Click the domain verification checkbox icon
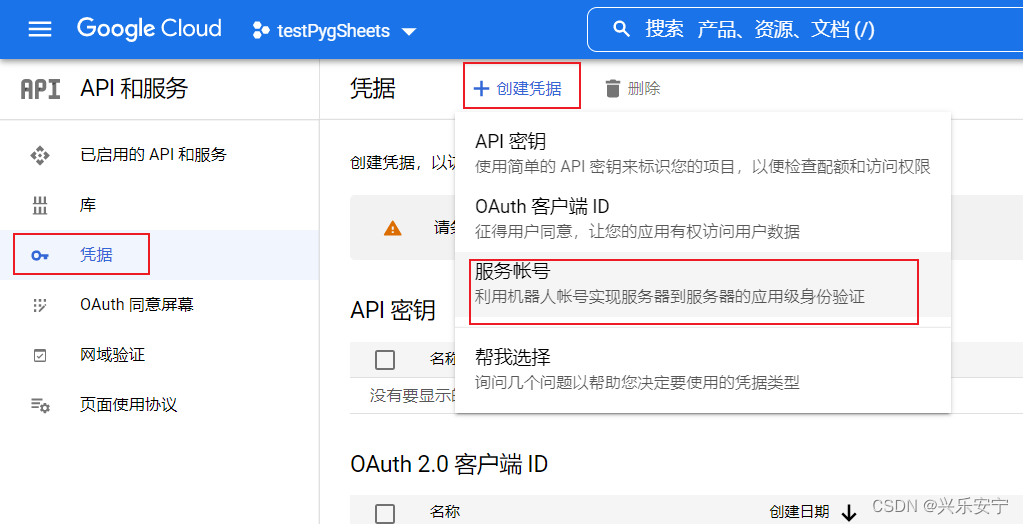 (x=40, y=356)
